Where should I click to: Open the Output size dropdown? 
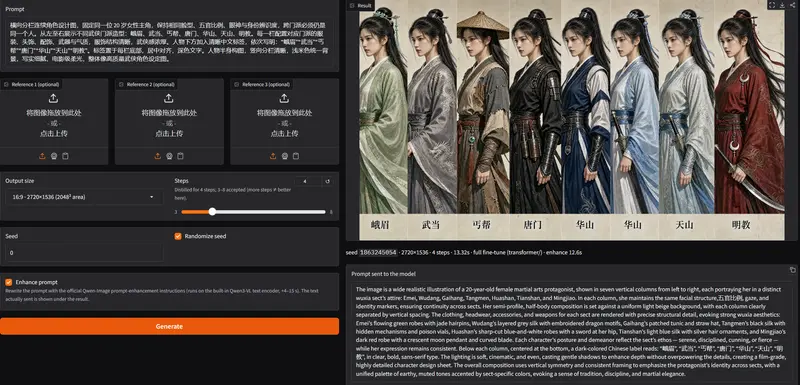tap(84, 197)
